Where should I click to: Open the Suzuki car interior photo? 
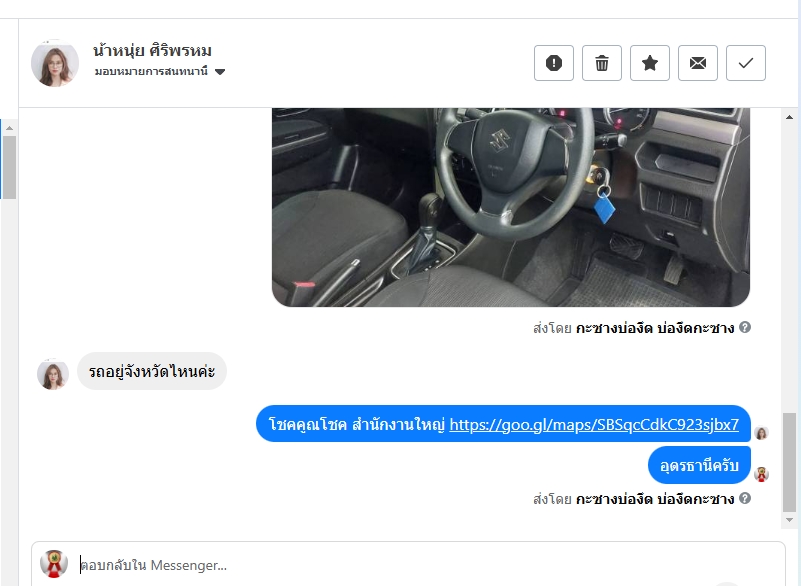tap(511, 207)
